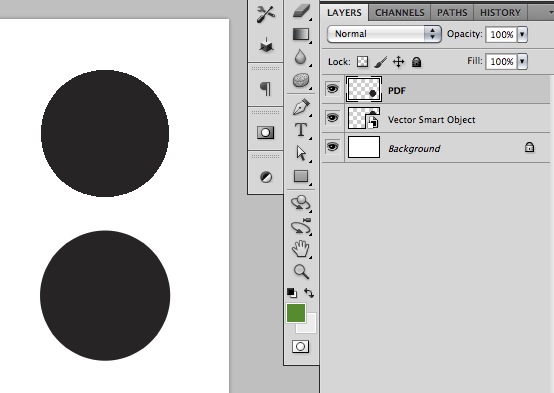Swap foreground and background colors
The width and height of the screenshot is (554, 393).
click(309, 293)
